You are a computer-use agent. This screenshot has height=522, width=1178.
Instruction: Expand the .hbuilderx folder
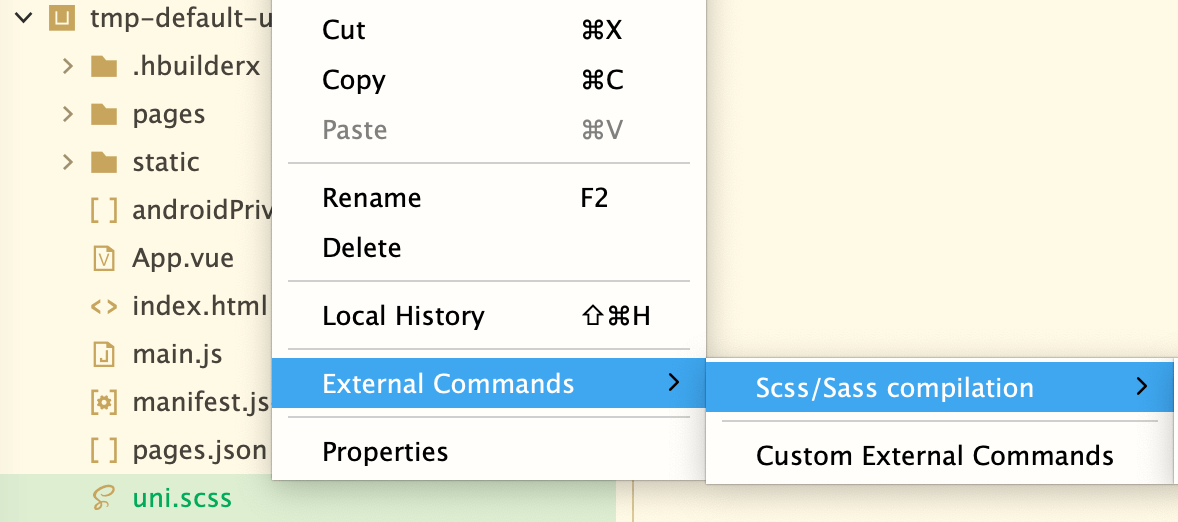(67, 66)
